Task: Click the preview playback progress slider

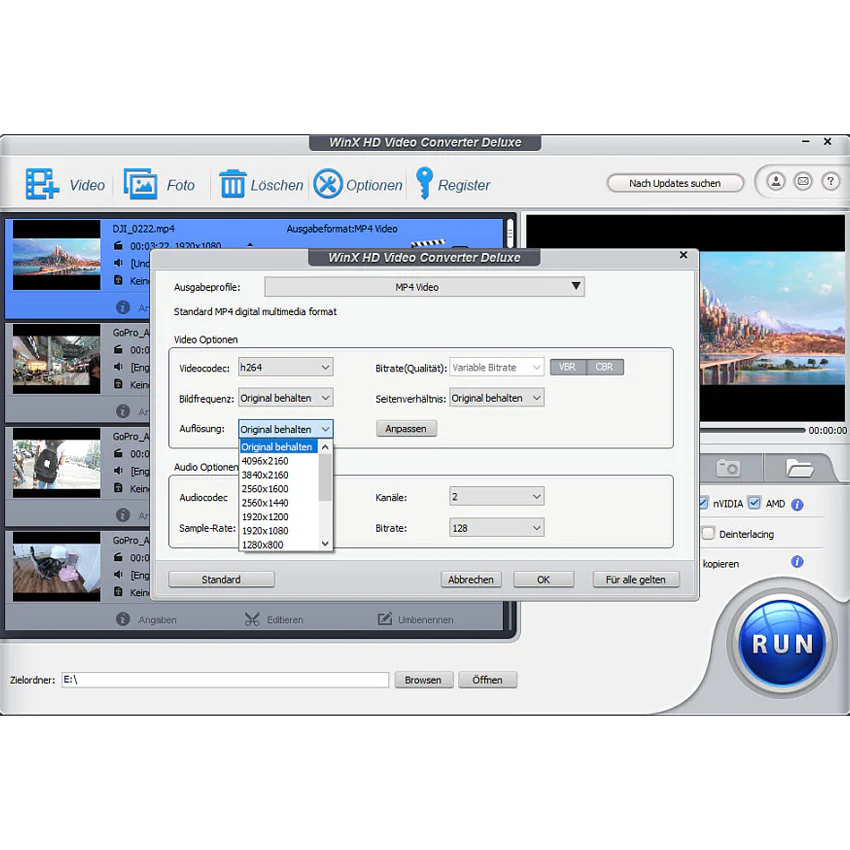Action: tap(752, 430)
